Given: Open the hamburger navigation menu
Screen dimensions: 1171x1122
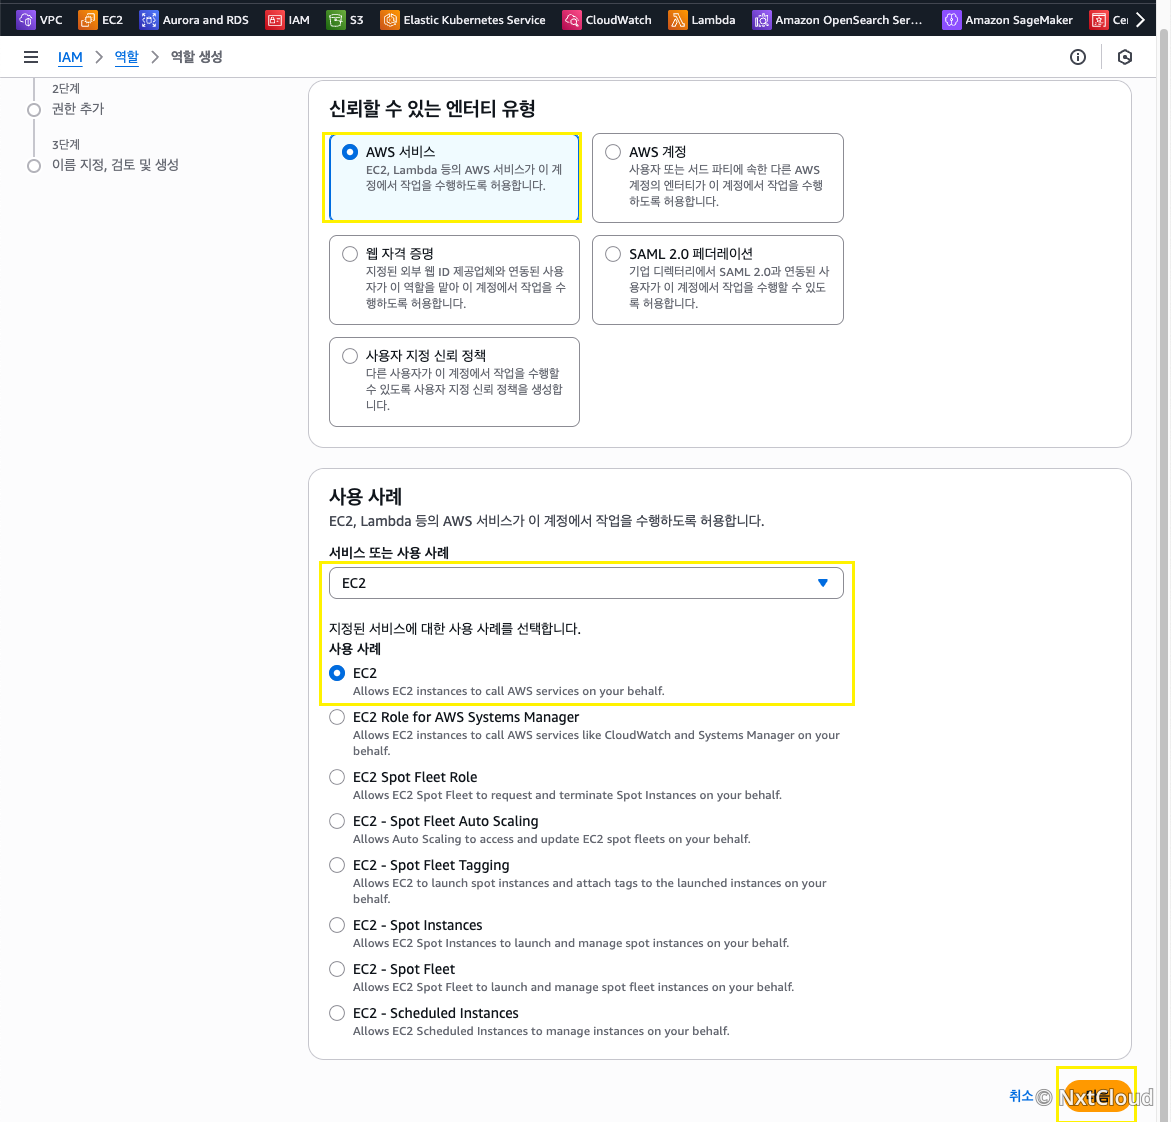Looking at the screenshot, I should pos(31,57).
